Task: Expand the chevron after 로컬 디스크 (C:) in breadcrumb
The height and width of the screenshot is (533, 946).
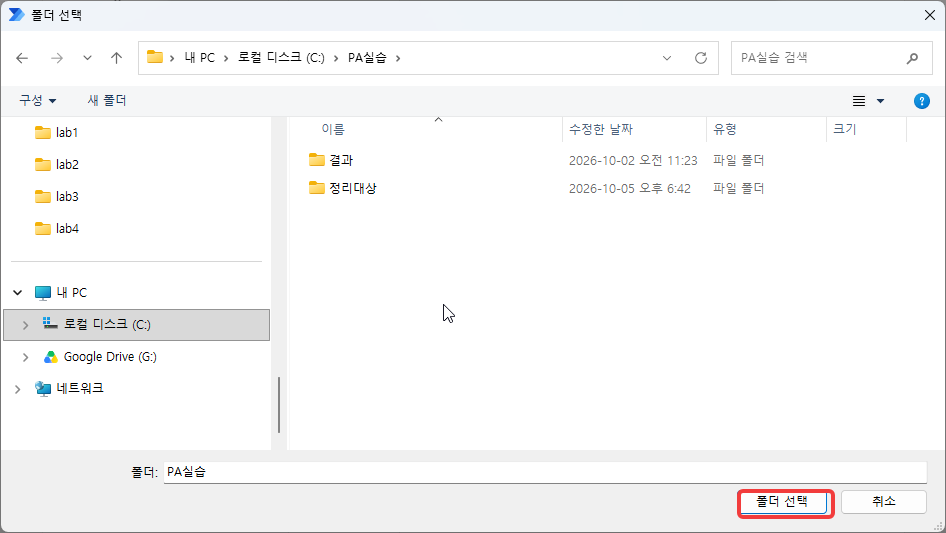Action: [x=336, y=58]
